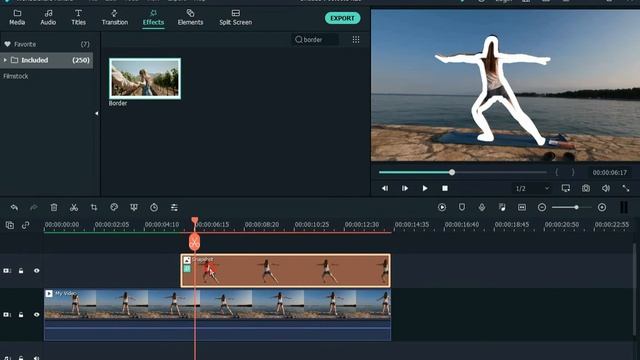Image resolution: width=640 pixels, height=360 pixels.
Task: Select the My Video clip on timeline
Action: click(217, 314)
